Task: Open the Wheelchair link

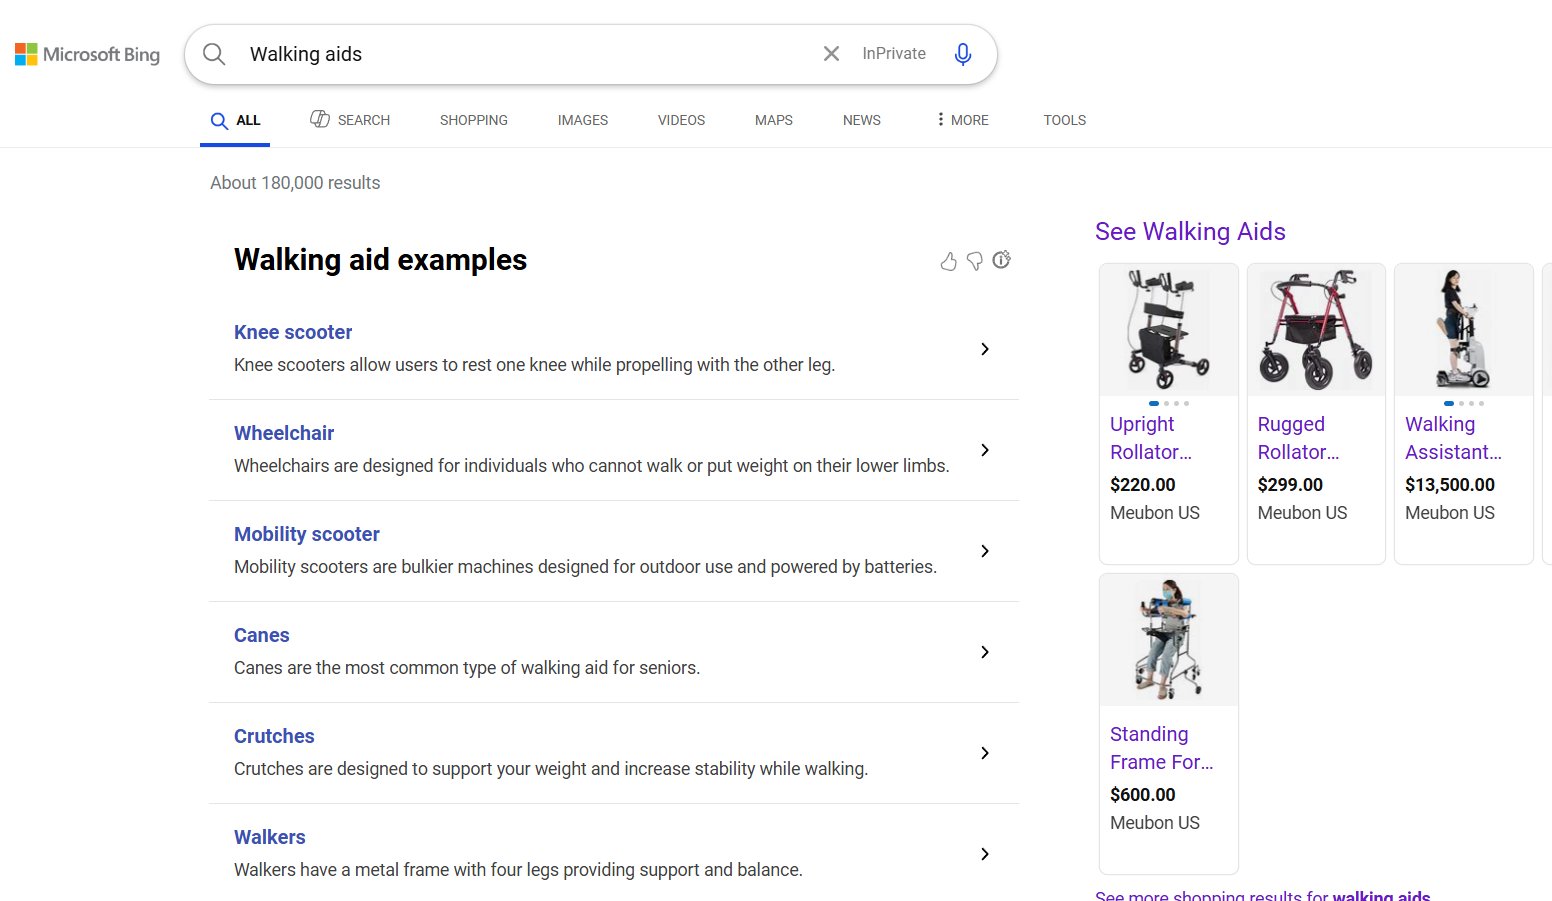Action: point(283,432)
